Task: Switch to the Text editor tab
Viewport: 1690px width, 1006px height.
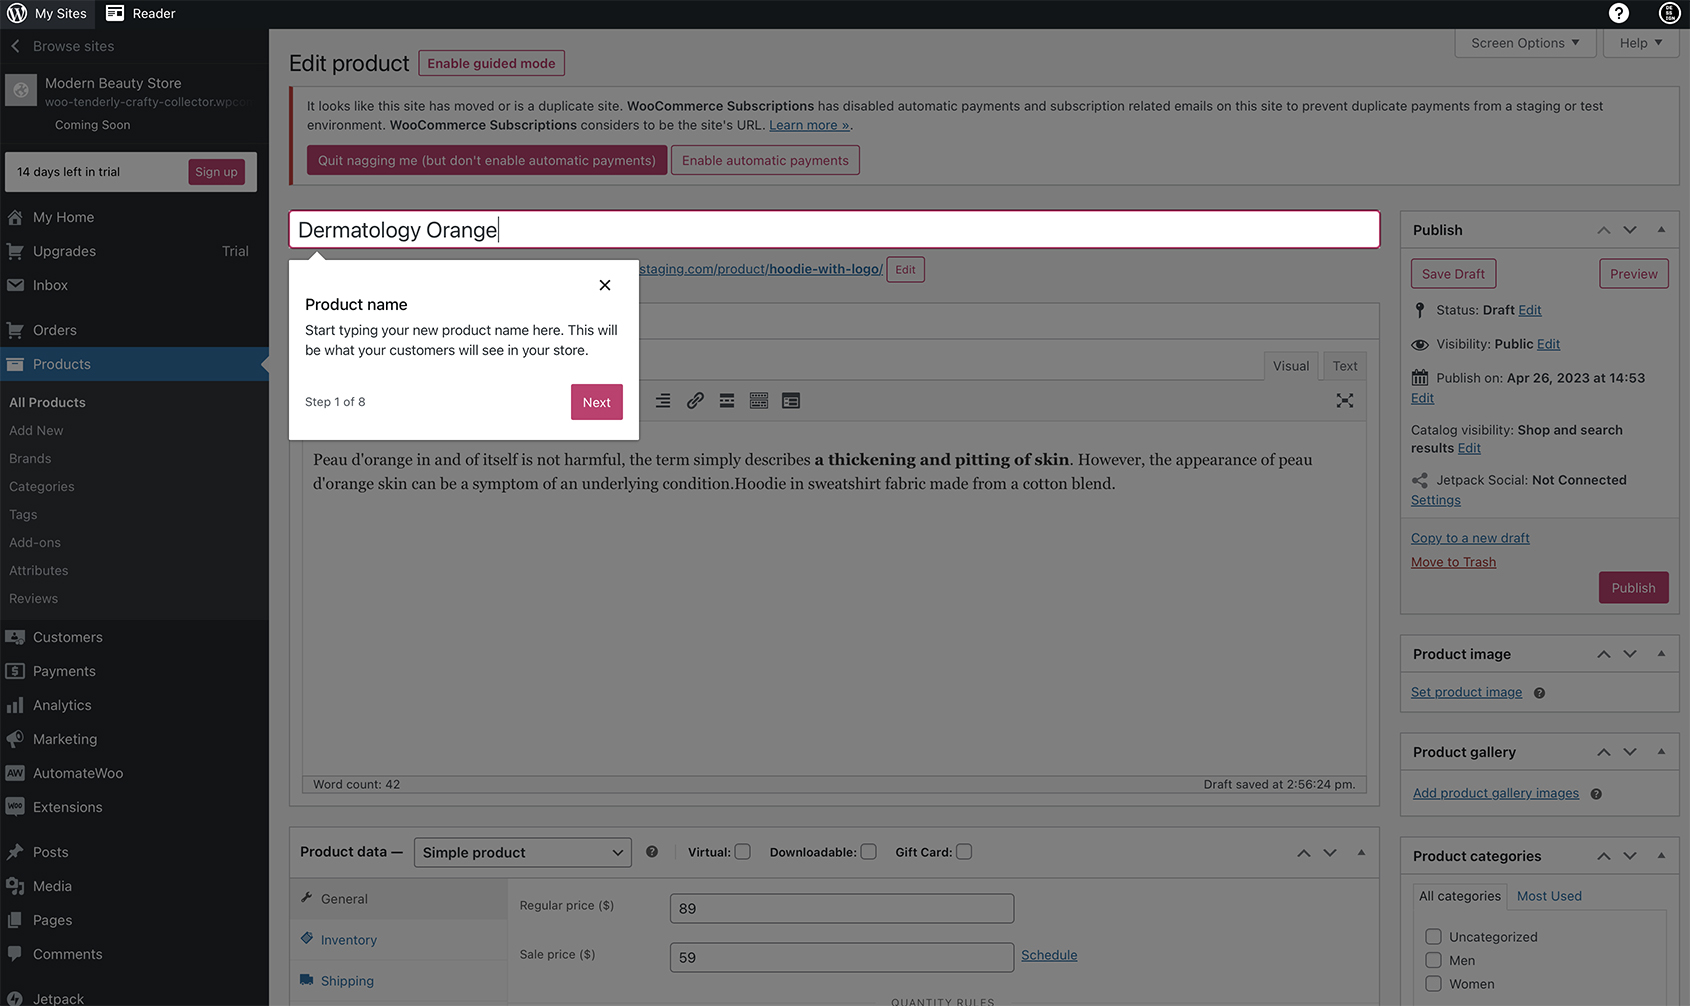Action: coord(1345,366)
